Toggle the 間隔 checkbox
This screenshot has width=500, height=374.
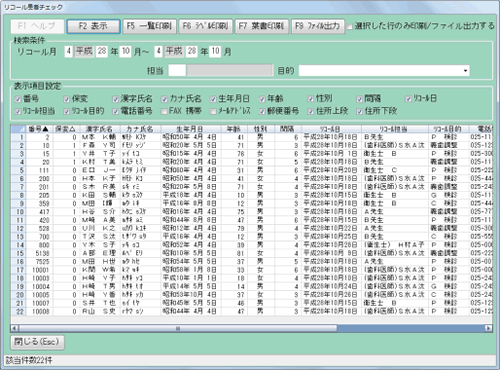tap(359, 99)
